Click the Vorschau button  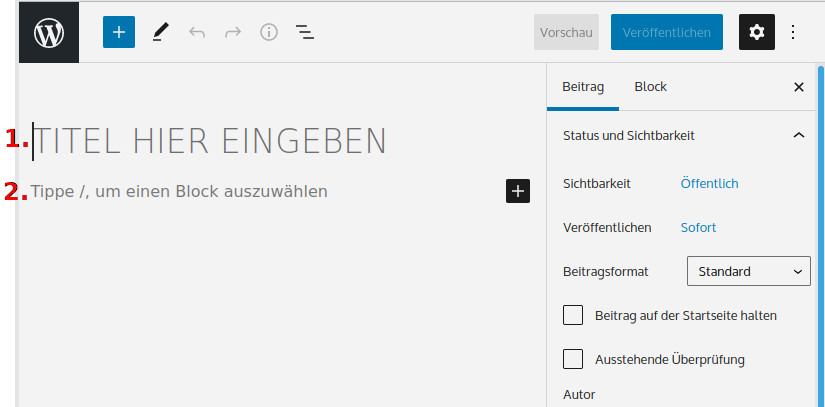coord(566,32)
